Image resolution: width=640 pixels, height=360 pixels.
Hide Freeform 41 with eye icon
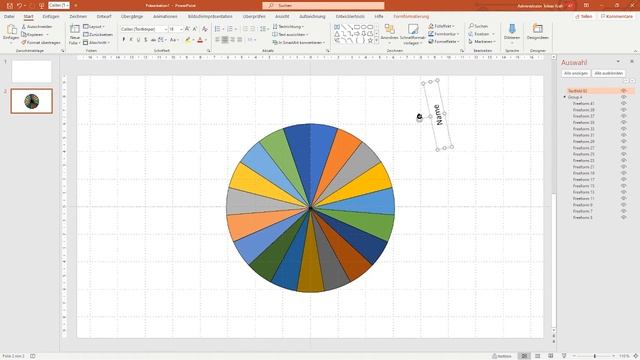623,104
